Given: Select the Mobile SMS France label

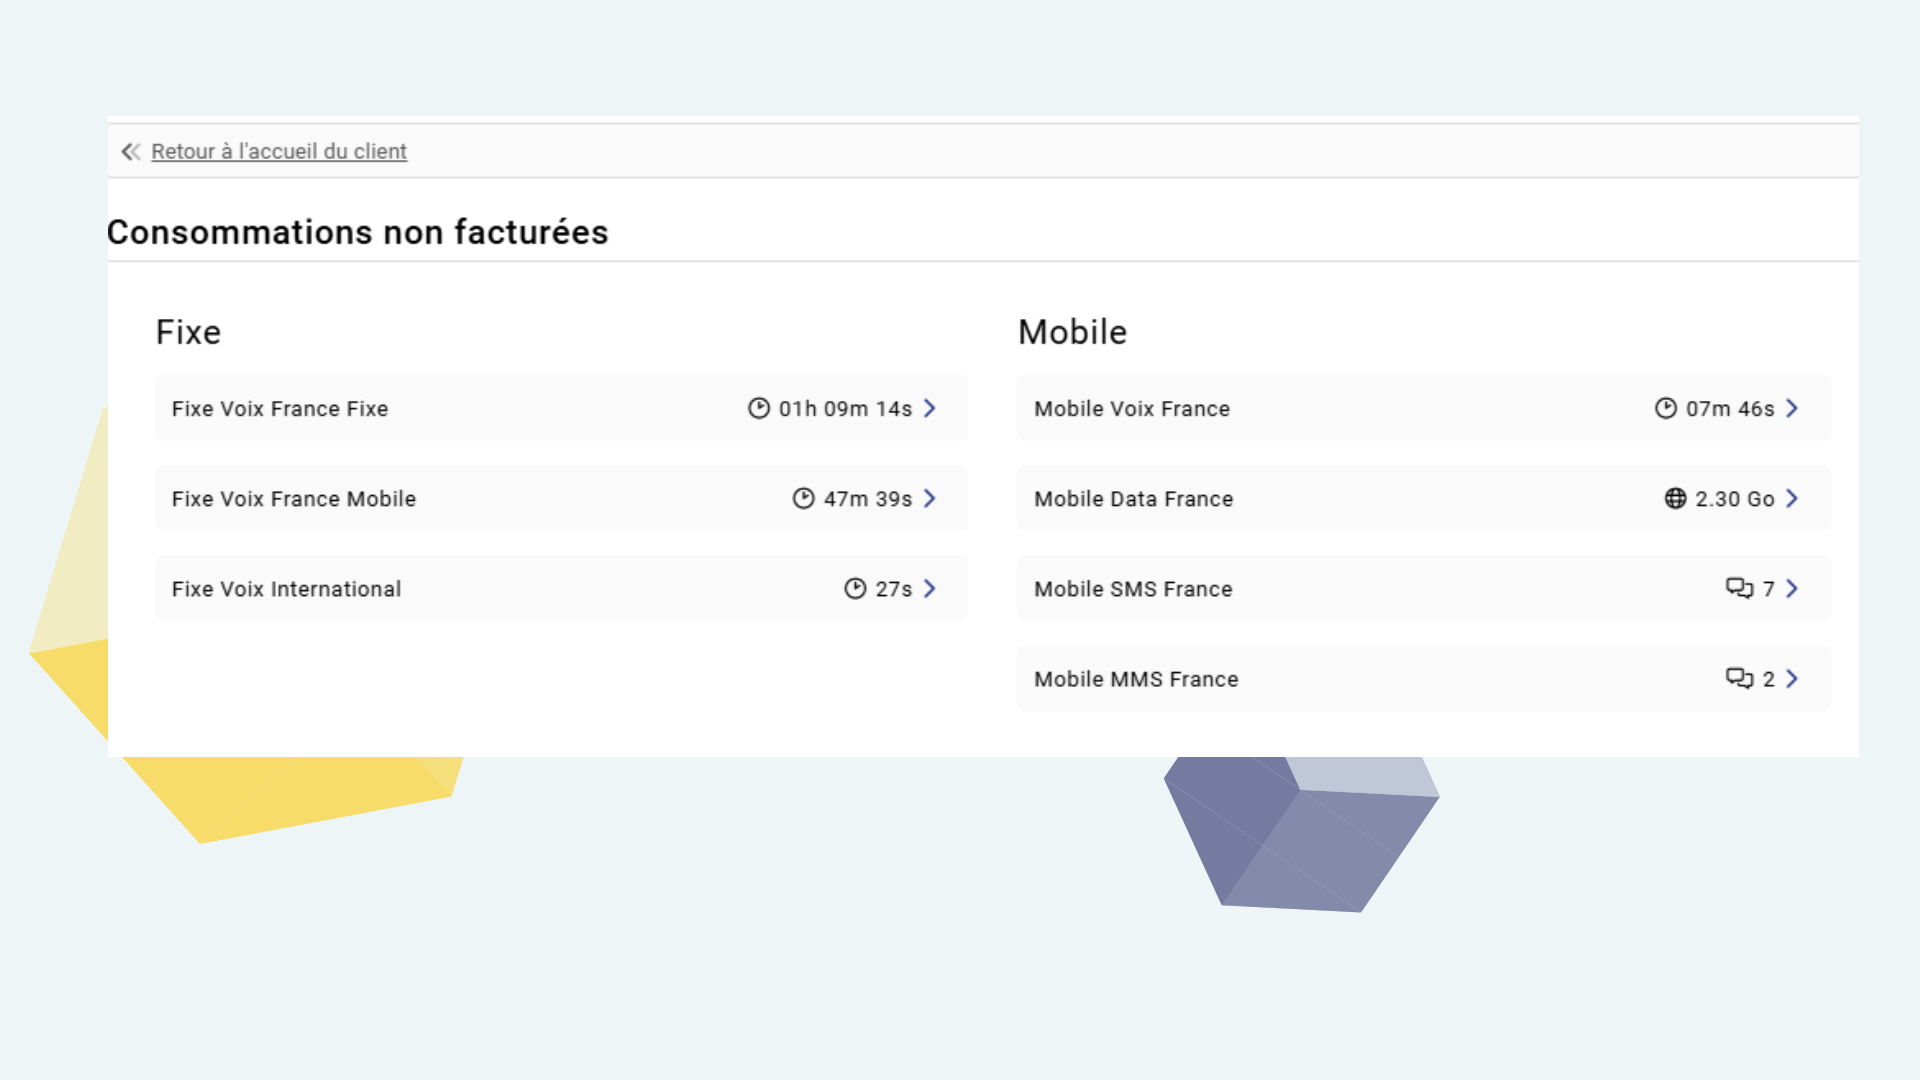Looking at the screenshot, I should tap(1133, 589).
